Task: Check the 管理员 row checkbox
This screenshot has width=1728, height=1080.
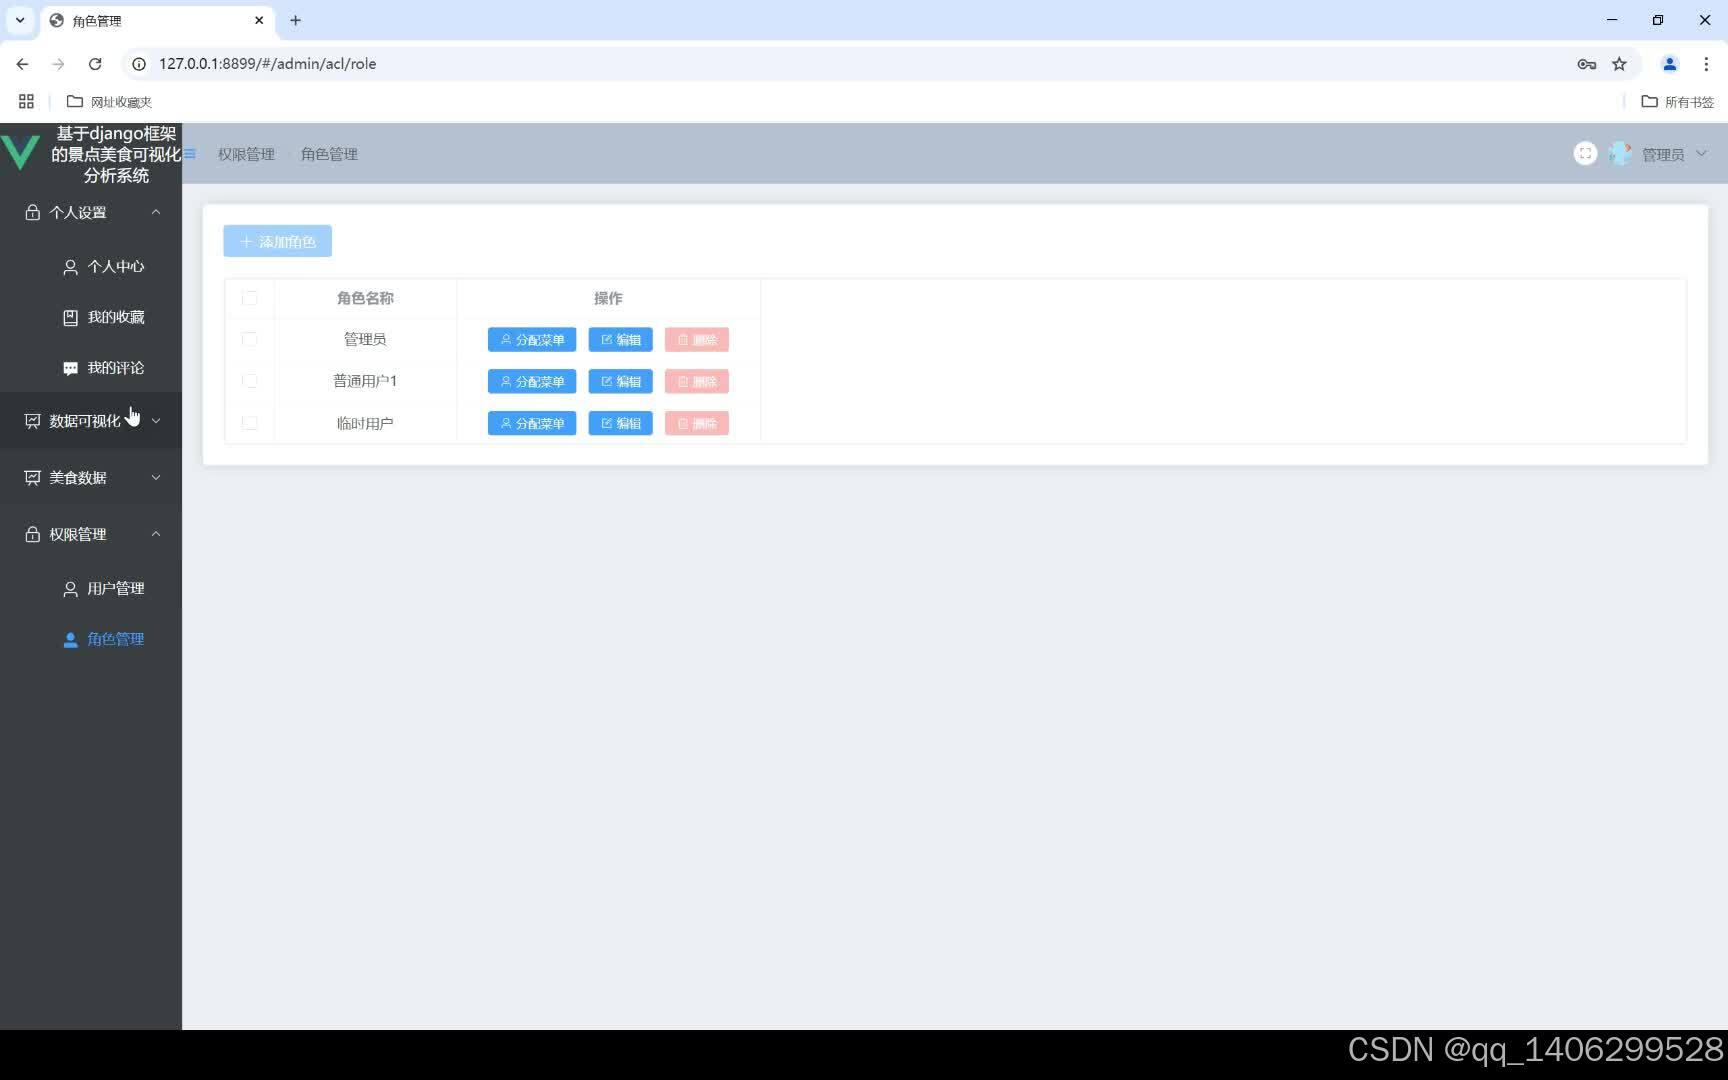Action: coord(250,339)
